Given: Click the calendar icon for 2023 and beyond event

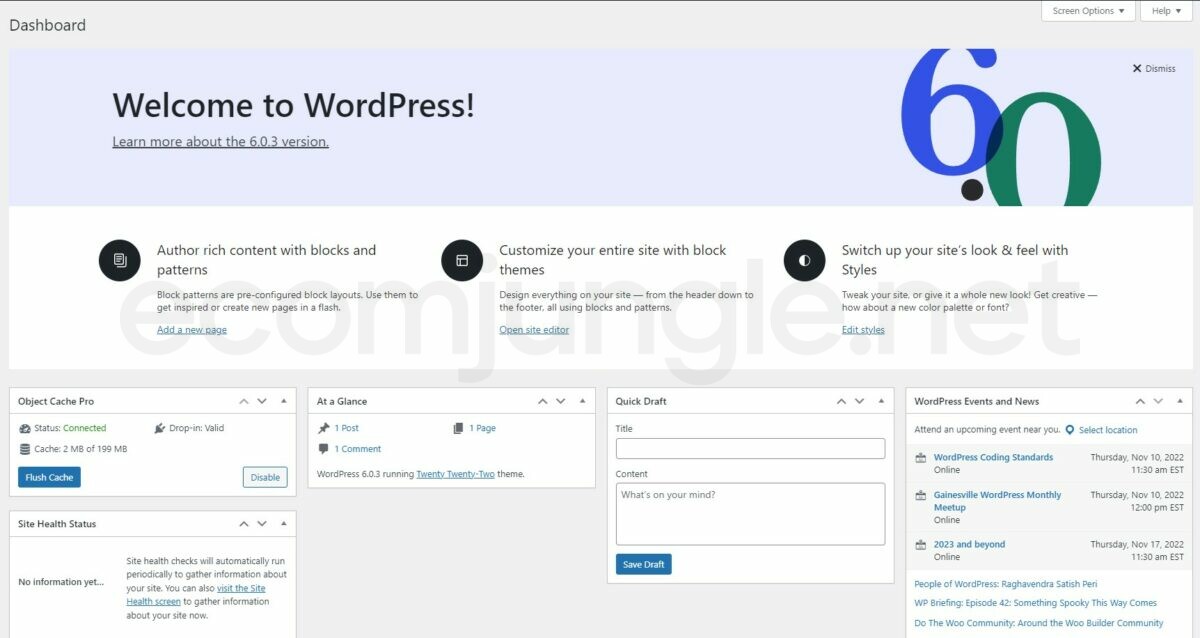Looking at the screenshot, I should (x=922, y=545).
